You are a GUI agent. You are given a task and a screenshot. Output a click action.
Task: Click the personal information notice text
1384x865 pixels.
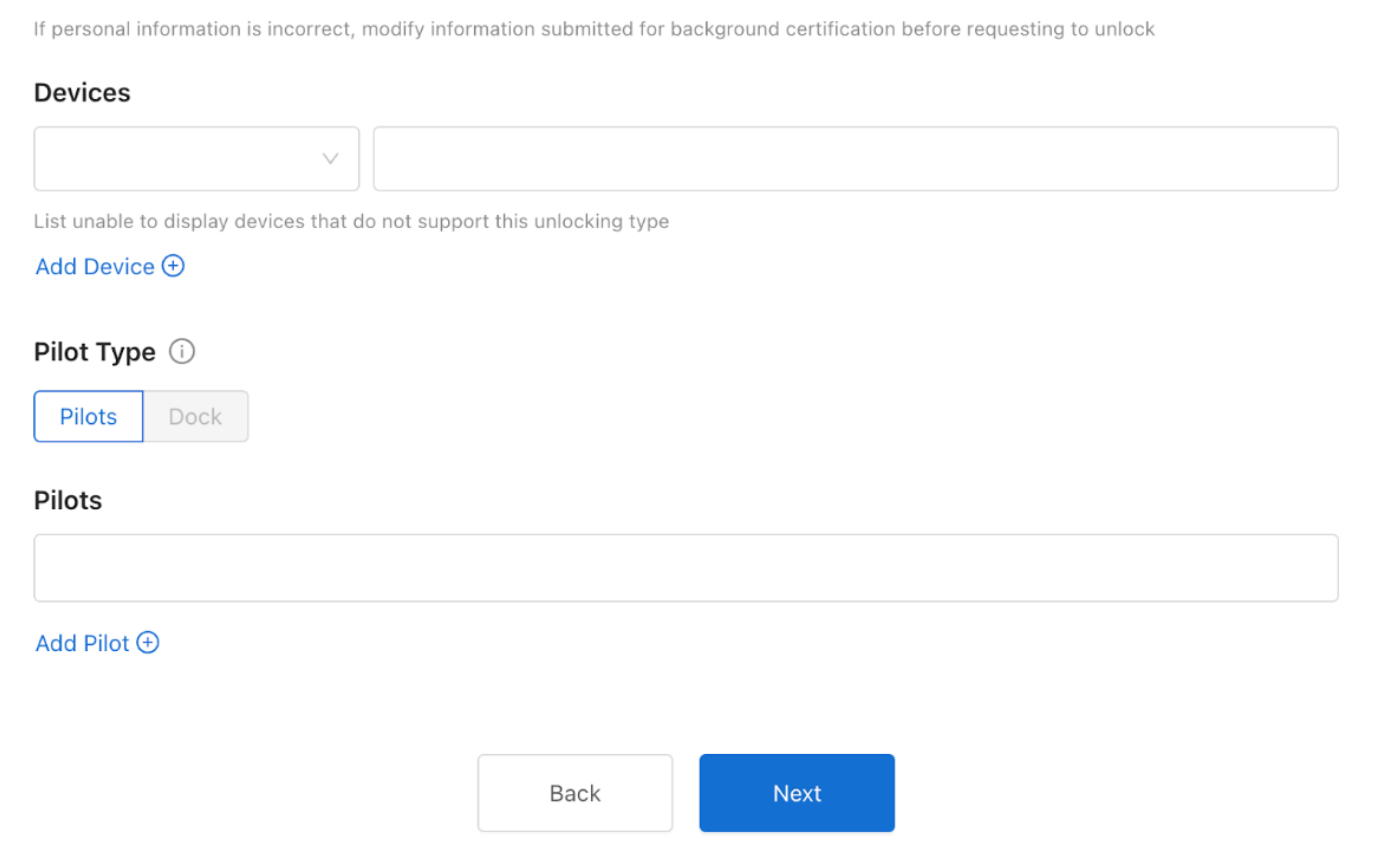[594, 29]
